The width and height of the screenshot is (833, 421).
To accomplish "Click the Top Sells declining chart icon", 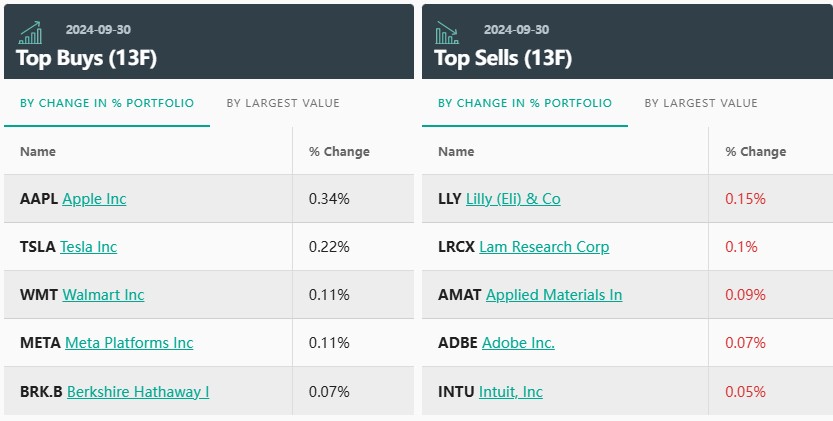I will [447, 33].
